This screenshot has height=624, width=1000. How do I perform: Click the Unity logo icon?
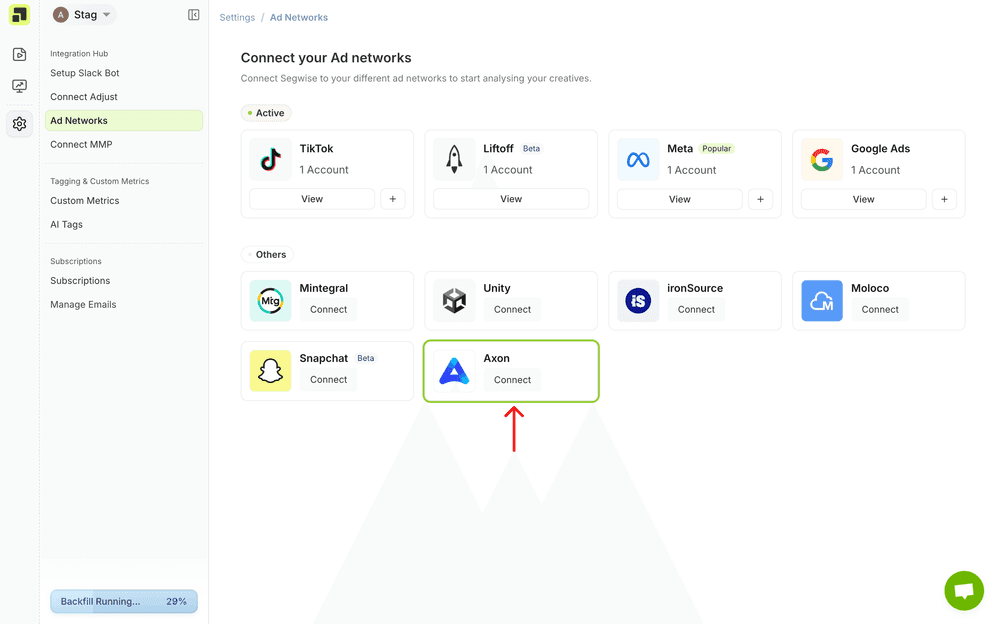454,301
